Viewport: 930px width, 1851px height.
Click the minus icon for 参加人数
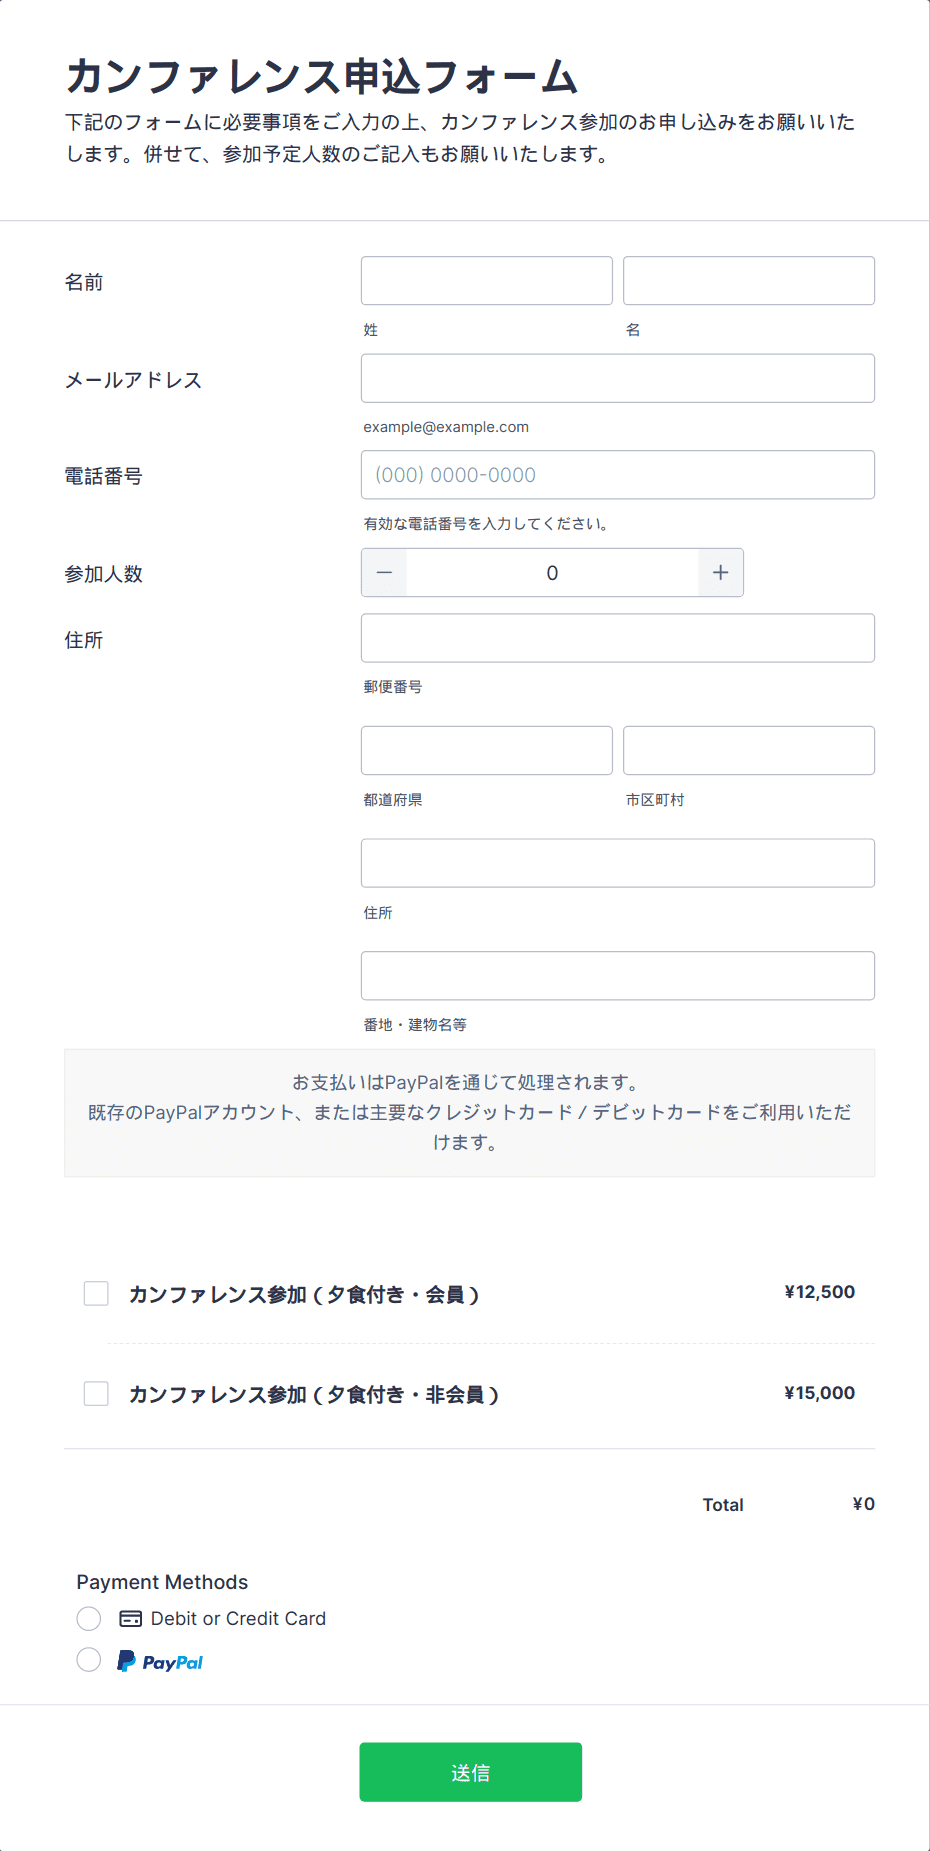tap(384, 573)
